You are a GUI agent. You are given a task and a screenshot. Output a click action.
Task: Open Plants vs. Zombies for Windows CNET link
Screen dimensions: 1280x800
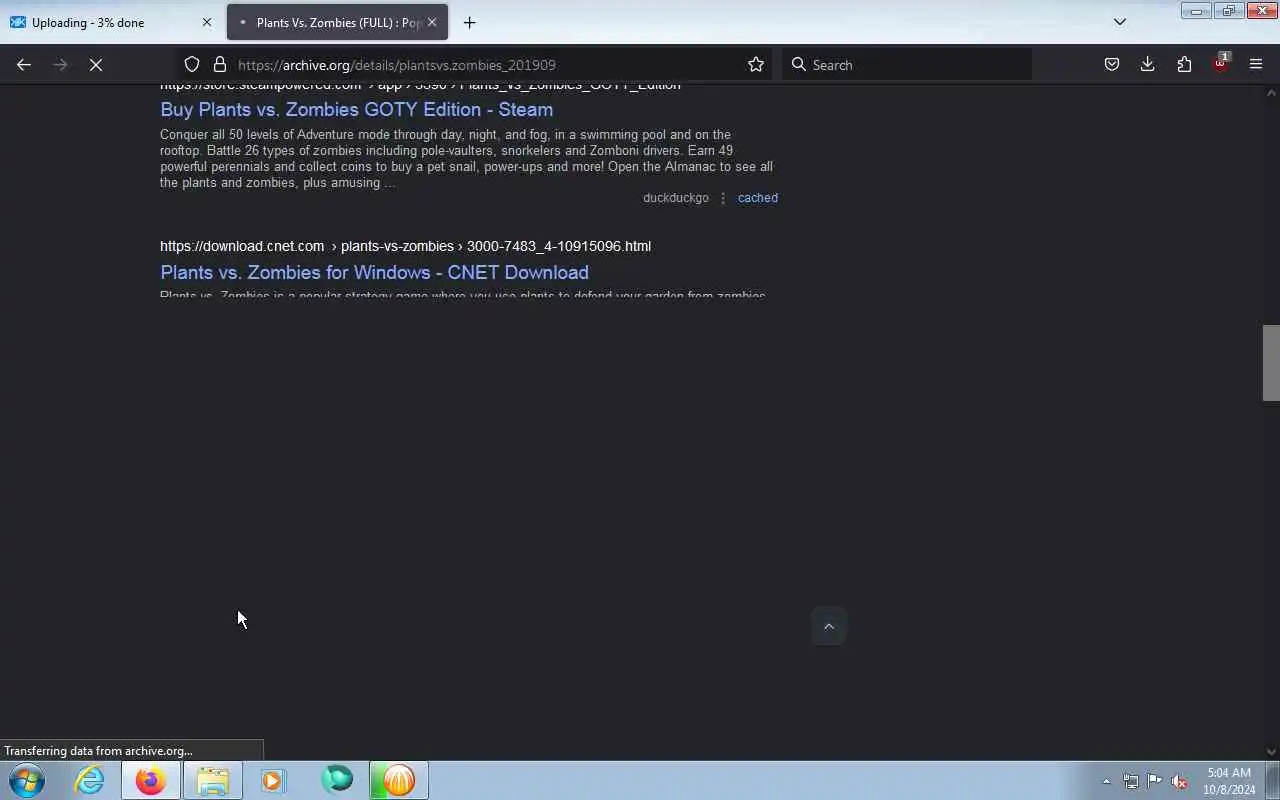pyautogui.click(x=374, y=272)
